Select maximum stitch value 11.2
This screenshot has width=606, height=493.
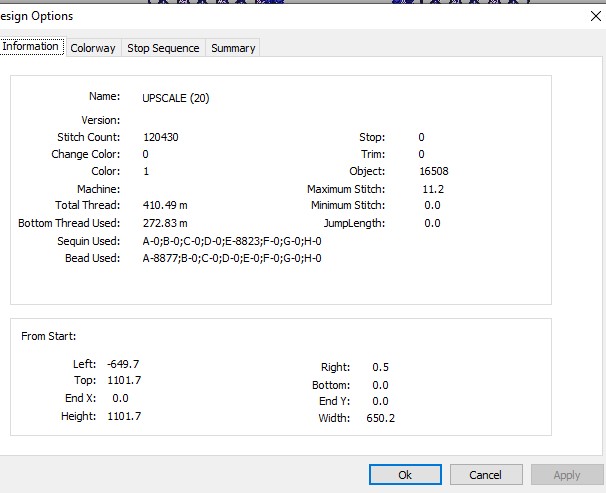[x=433, y=189]
